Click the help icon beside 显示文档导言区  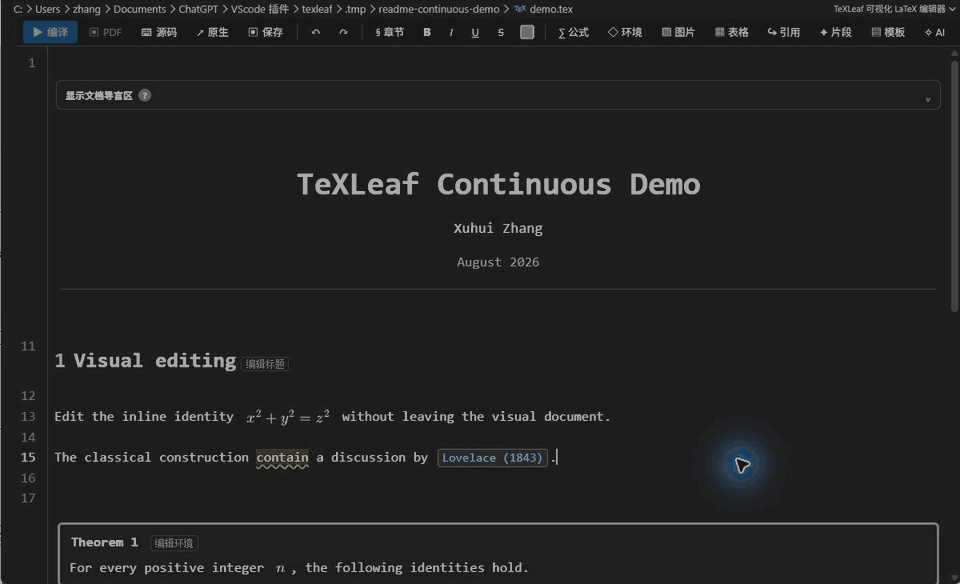(144, 95)
